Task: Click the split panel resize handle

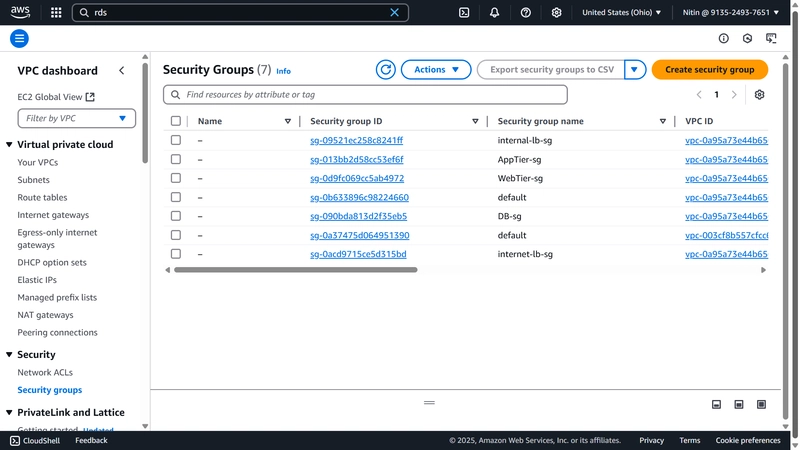Action: pos(429,403)
